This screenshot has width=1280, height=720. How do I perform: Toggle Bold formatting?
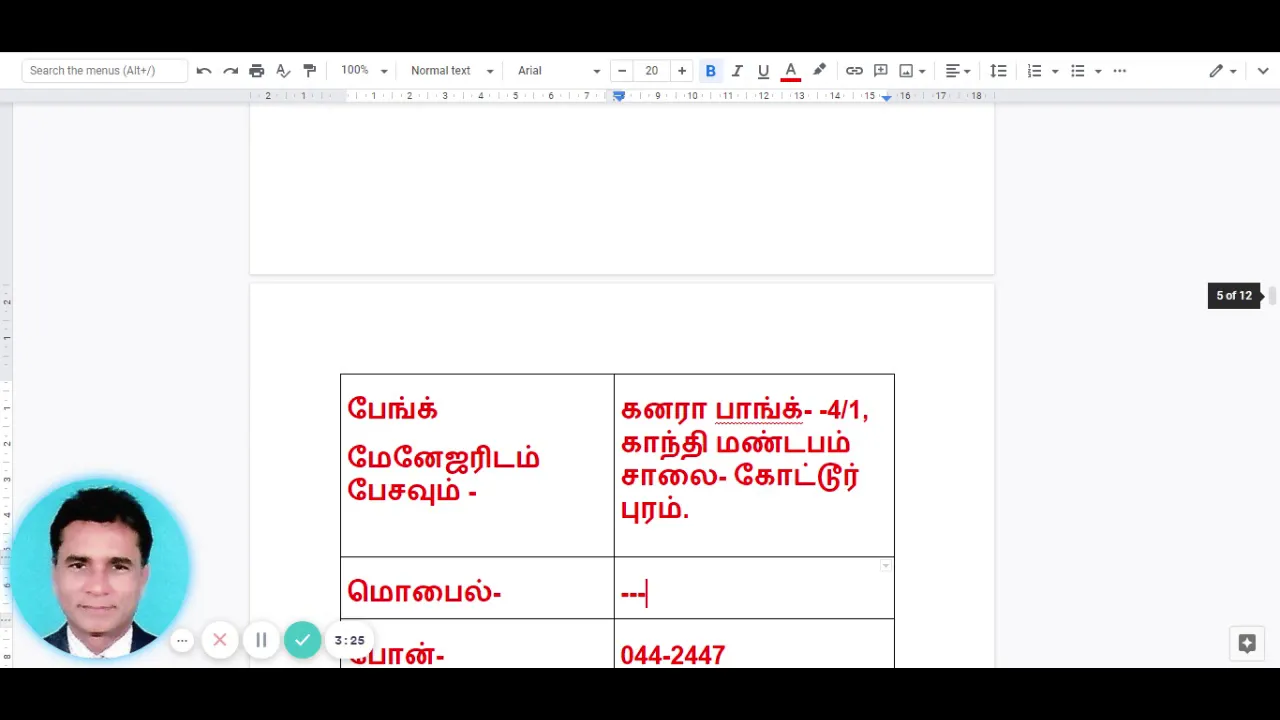coord(711,71)
